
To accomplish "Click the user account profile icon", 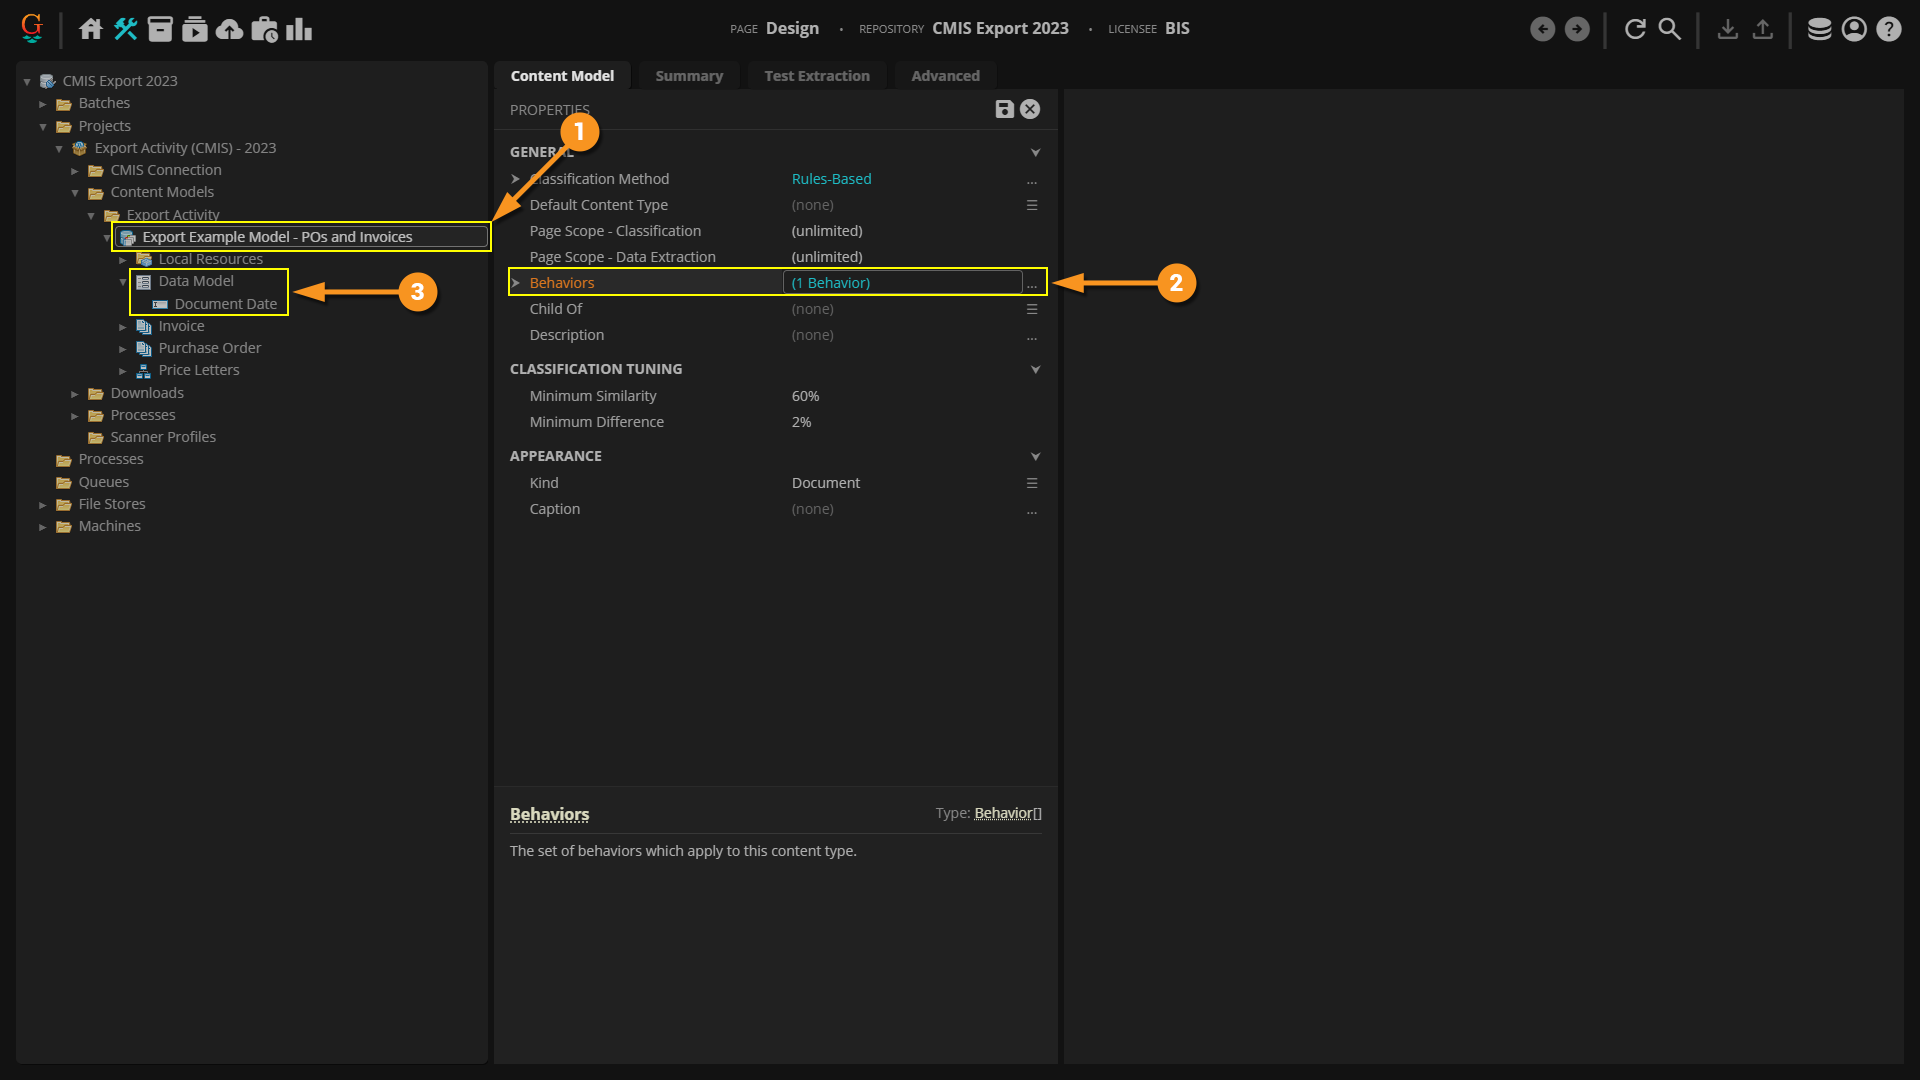I will coord(1854,29).
